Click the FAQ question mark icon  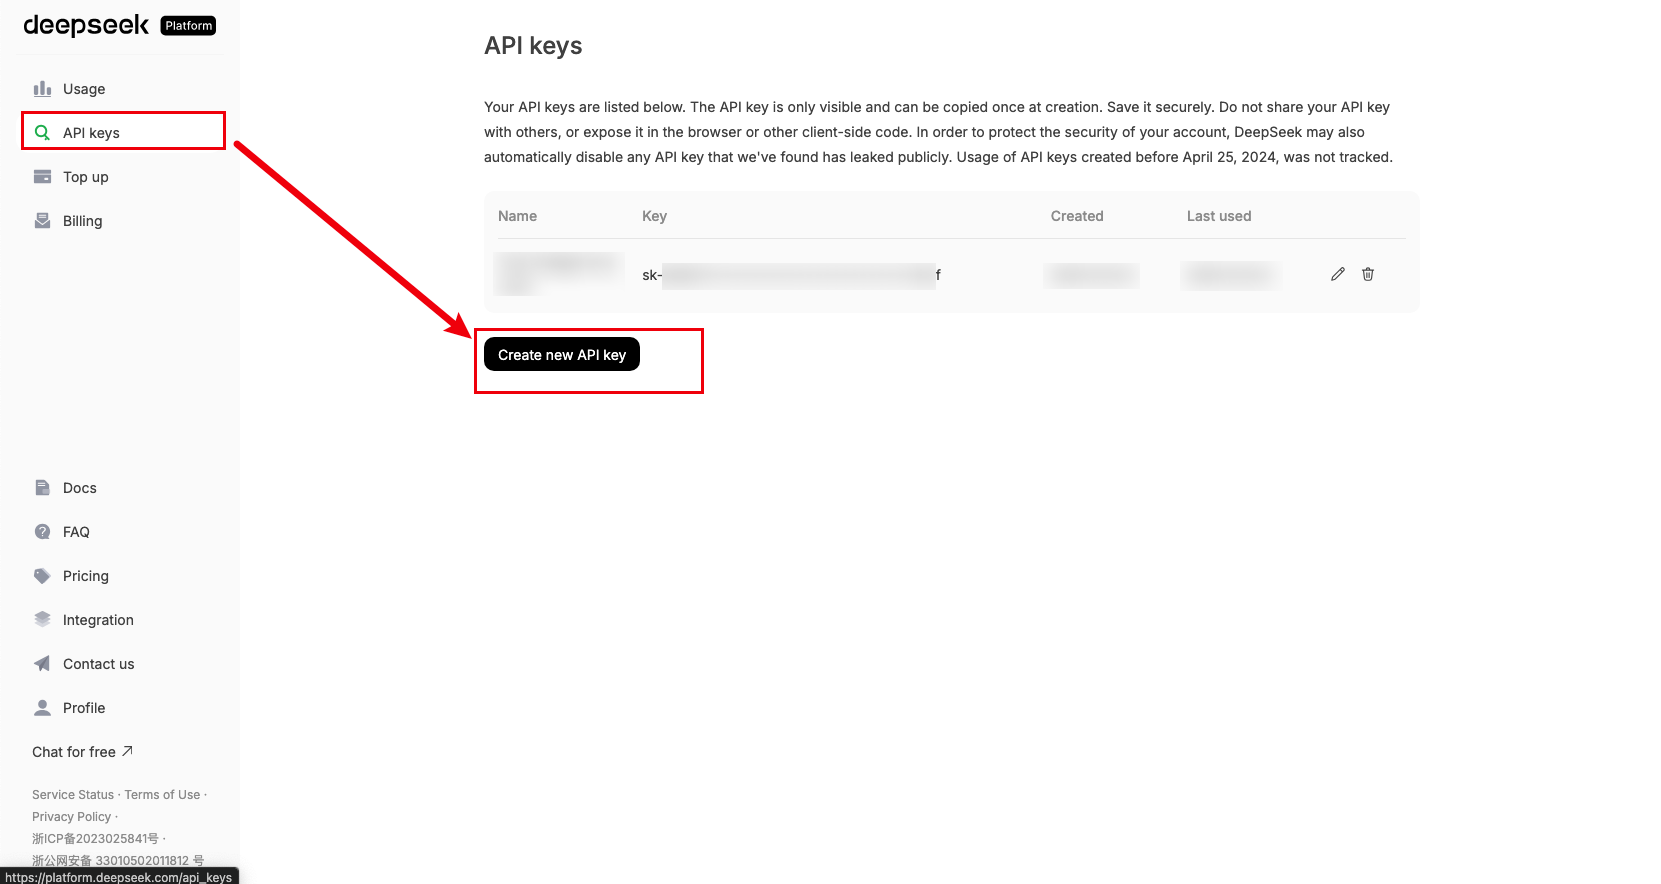(42, 532)
